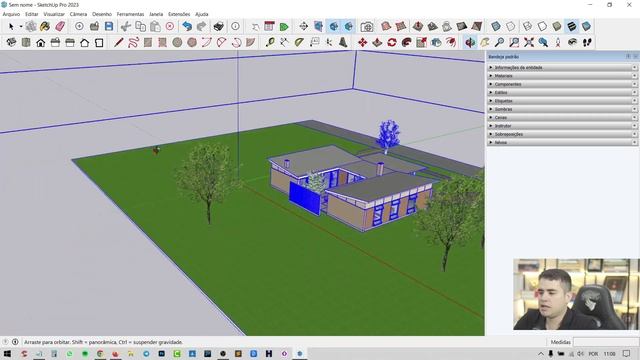Screen dimensions: 640x360
Task: Open Model Info with the circled i icon
Action: pyautogui.click(x=236, y=27)
